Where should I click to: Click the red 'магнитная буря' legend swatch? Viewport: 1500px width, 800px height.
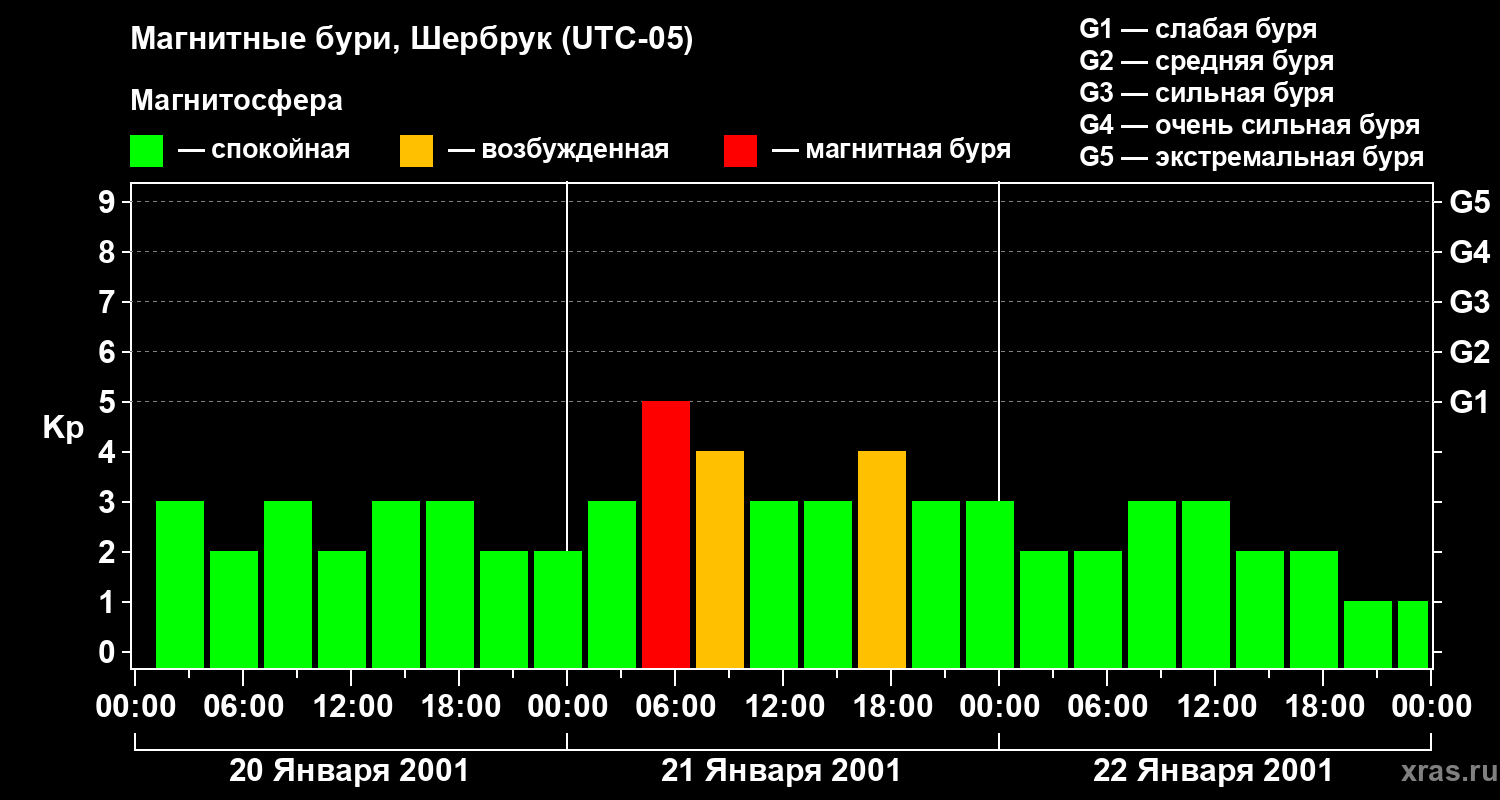[740, 151]
